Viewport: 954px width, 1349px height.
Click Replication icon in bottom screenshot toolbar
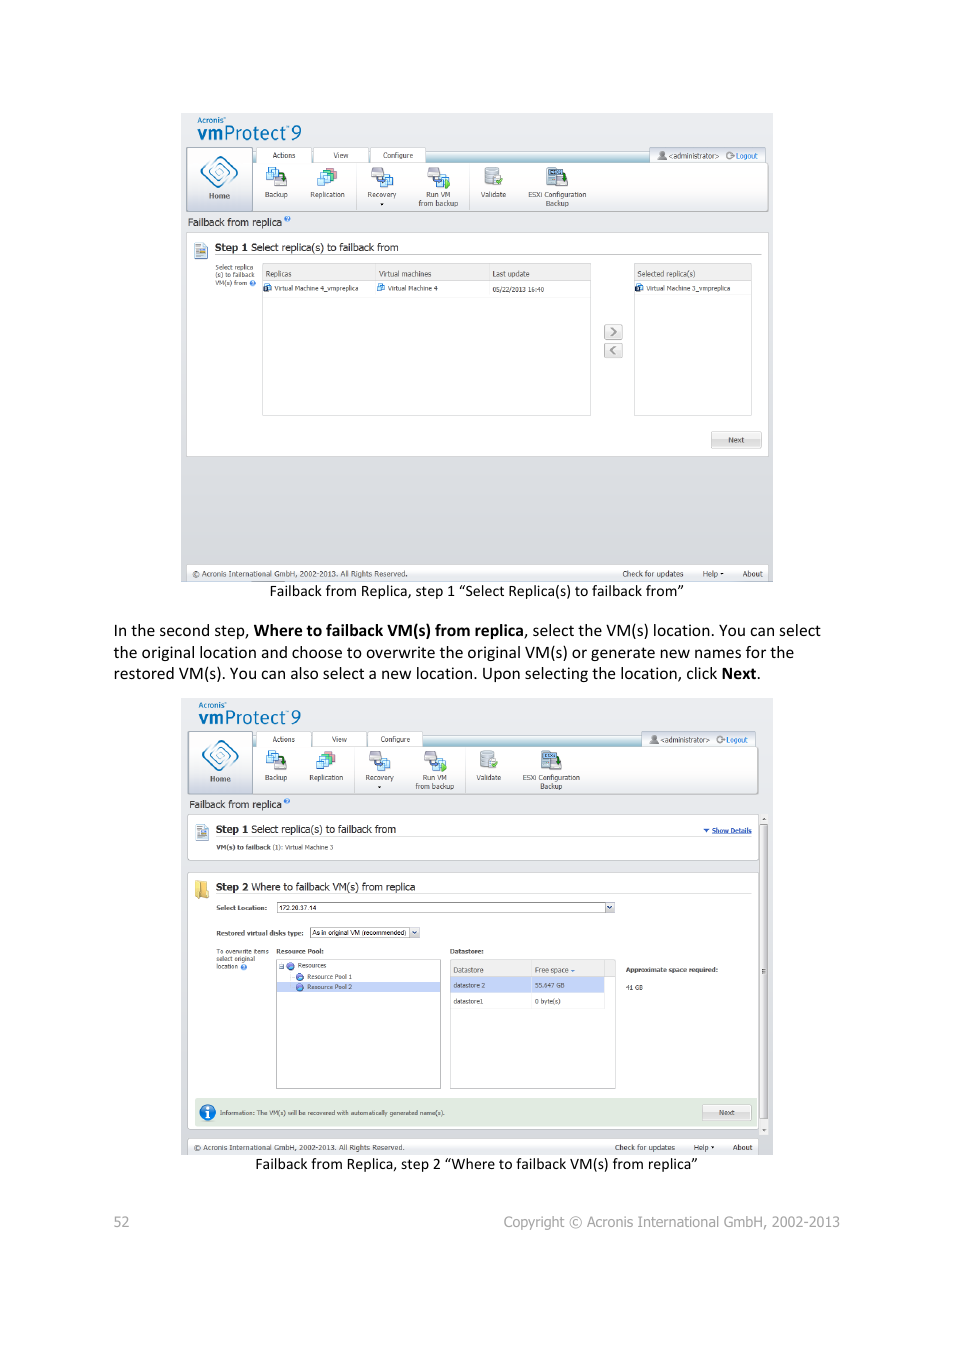(x=326, y=765)
